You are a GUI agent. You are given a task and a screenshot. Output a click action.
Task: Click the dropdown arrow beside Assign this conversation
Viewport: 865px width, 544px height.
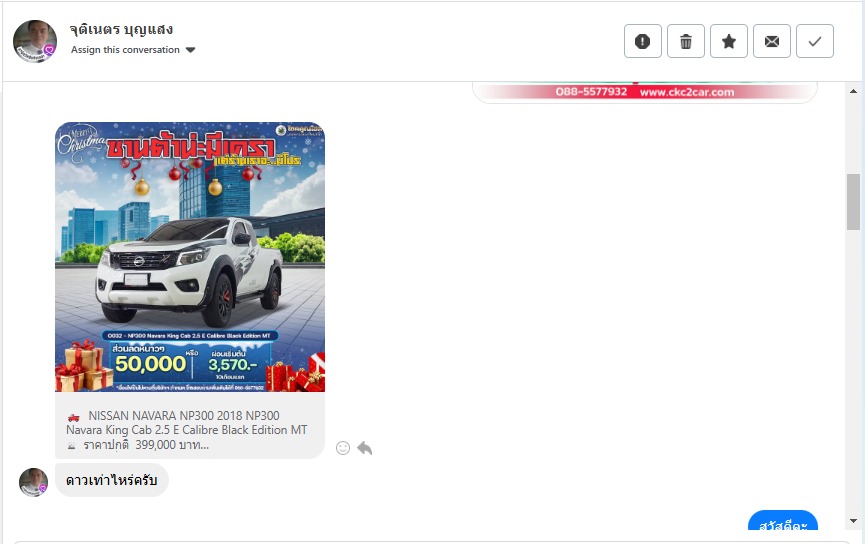(x=190, y=50)
